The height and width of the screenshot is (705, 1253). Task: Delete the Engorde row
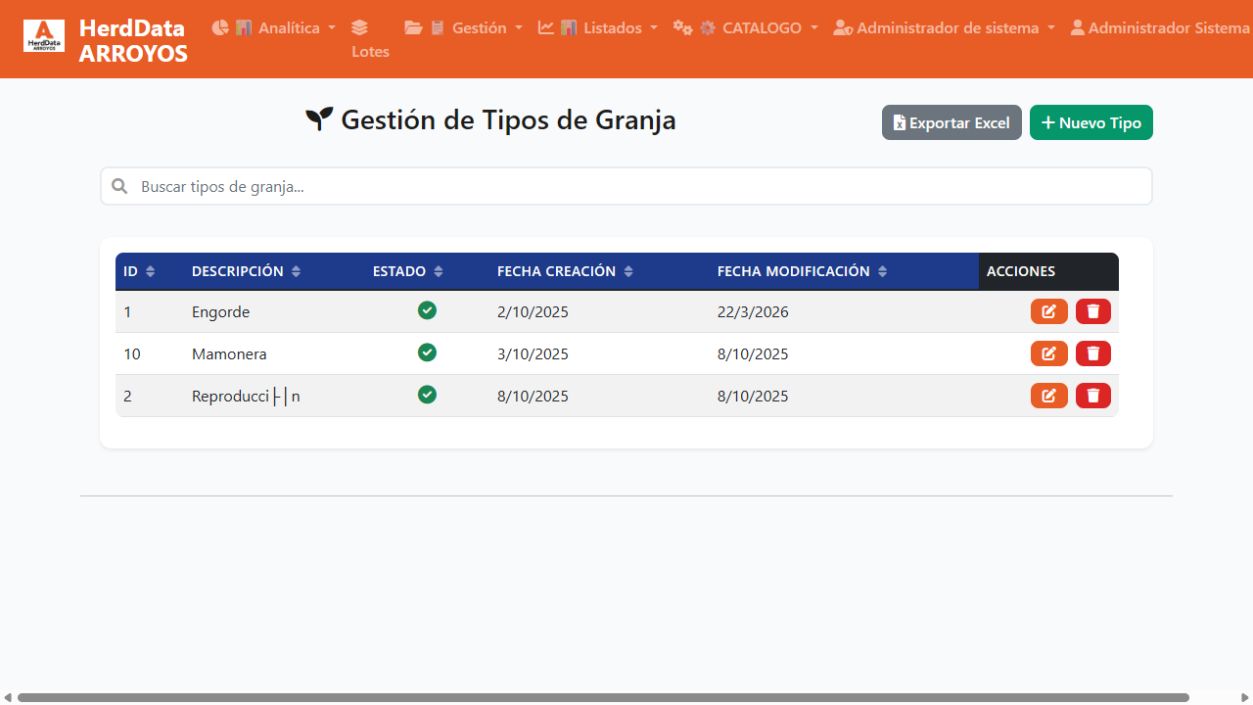point(1093,311)
